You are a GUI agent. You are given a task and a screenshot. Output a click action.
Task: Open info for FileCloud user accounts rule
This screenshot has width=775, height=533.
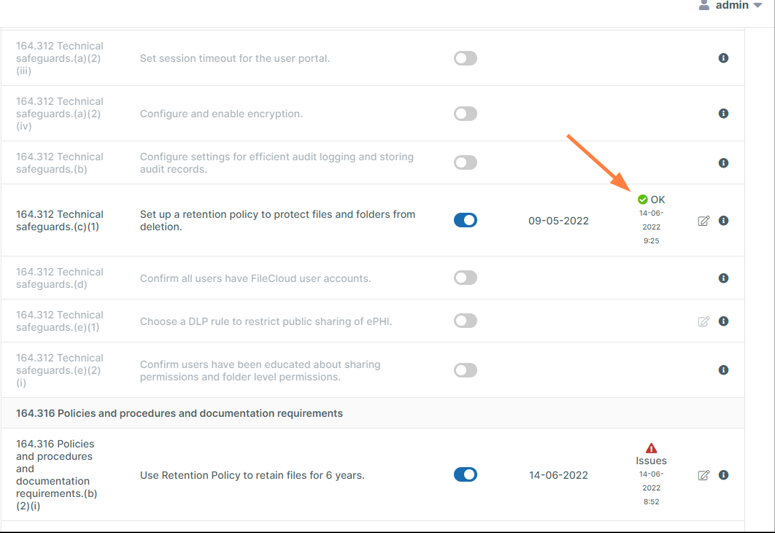pos(723,278)
